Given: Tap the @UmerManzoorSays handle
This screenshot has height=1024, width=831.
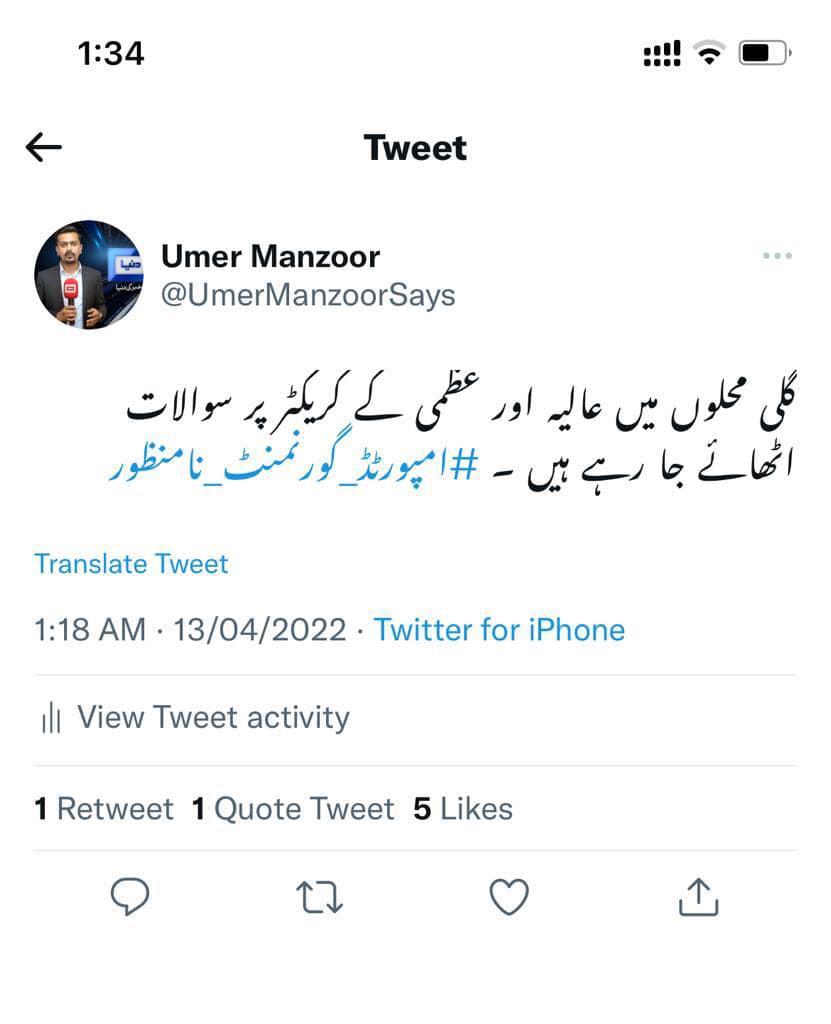Looking at the screenshot, I should click(x=308, y=295).
